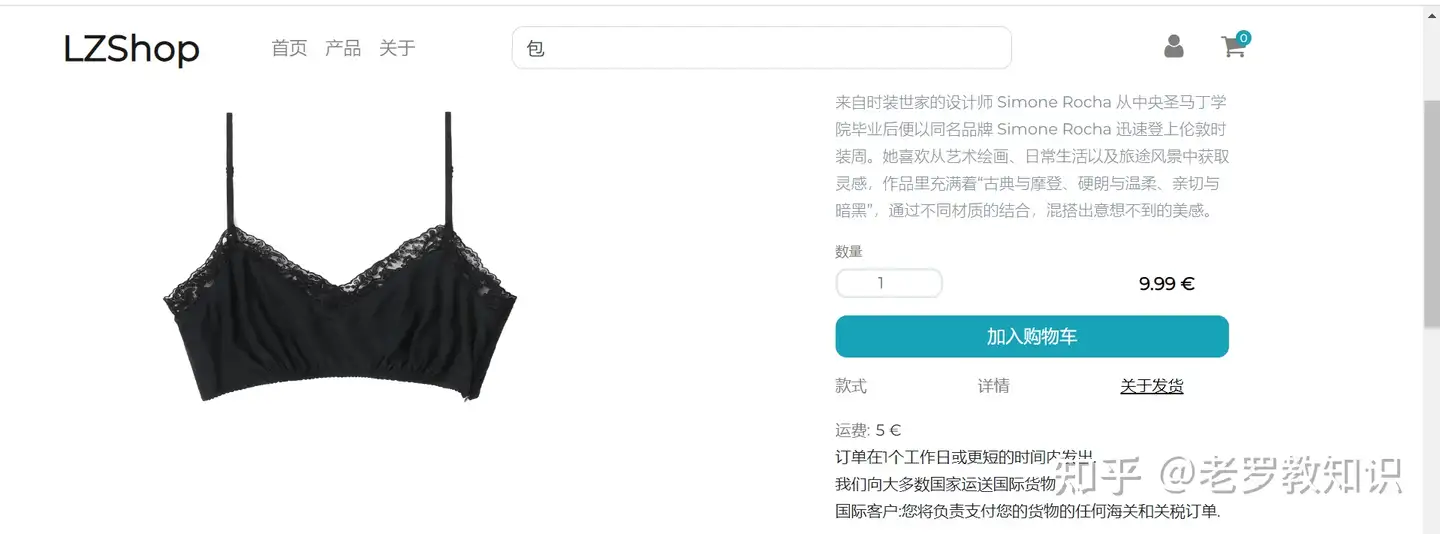Click the cart item count badge

coord(1243,38)
